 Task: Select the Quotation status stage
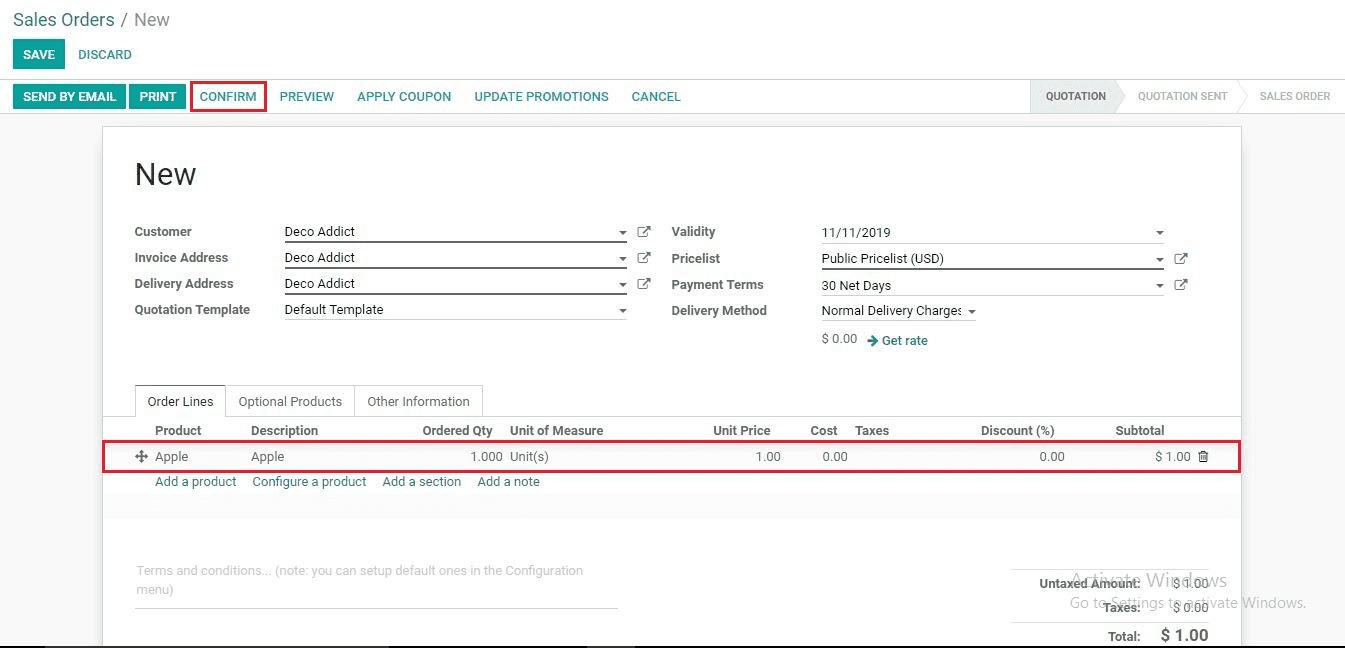(1075, 97)
